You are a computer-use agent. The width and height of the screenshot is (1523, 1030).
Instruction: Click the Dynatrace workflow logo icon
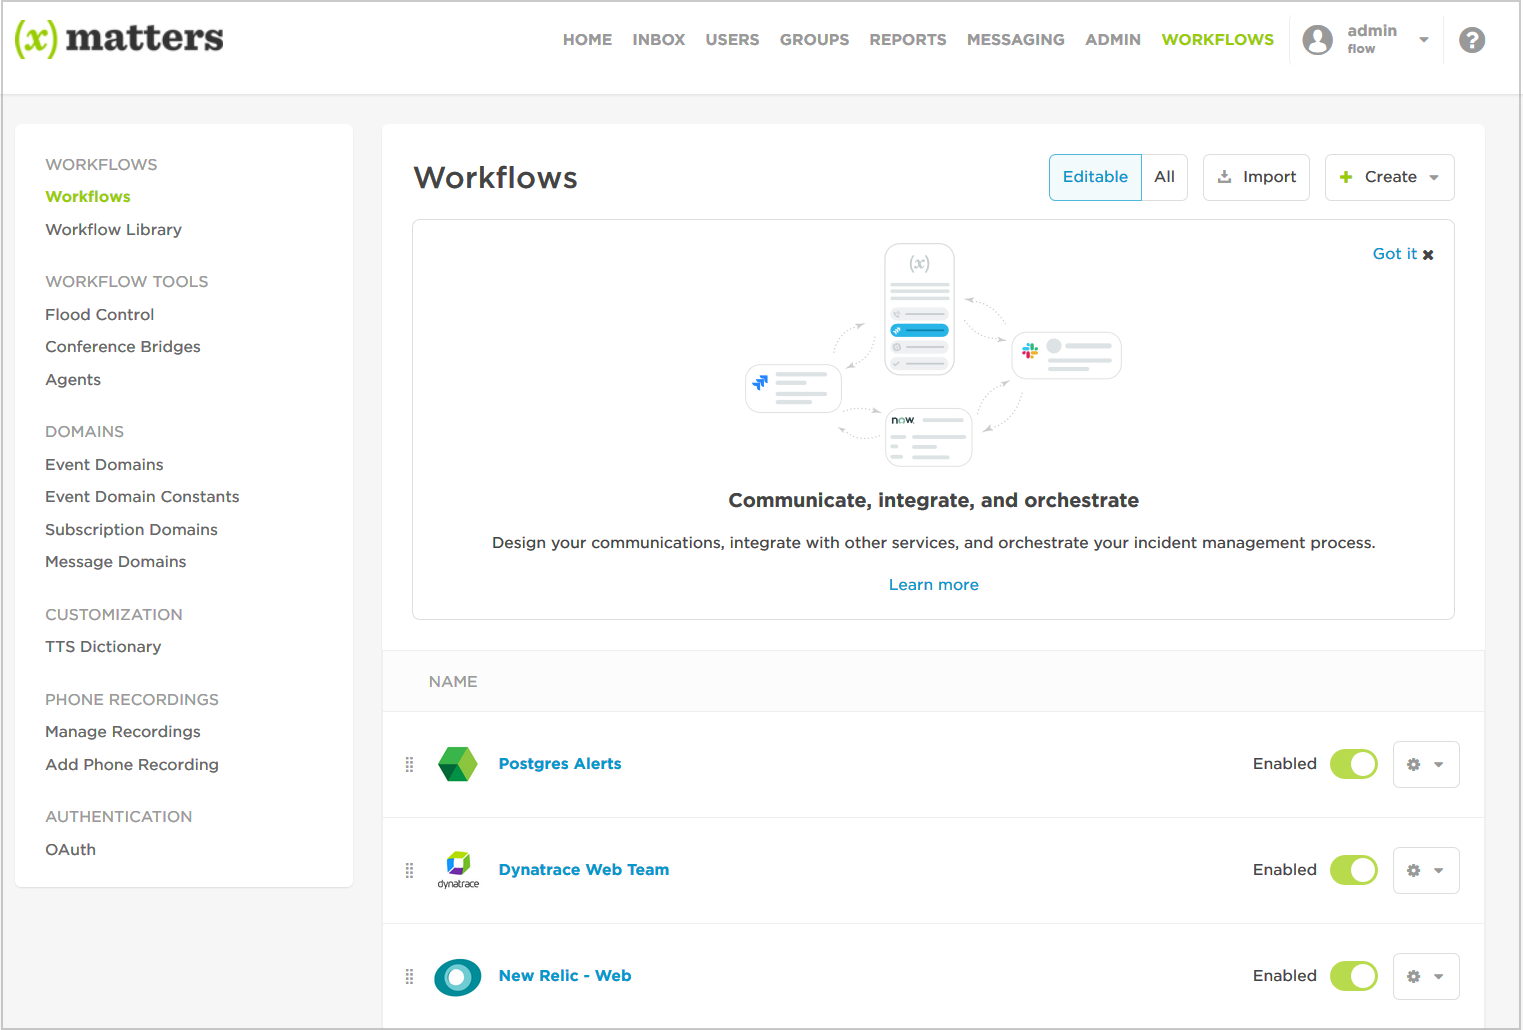(x=458, y=870)
